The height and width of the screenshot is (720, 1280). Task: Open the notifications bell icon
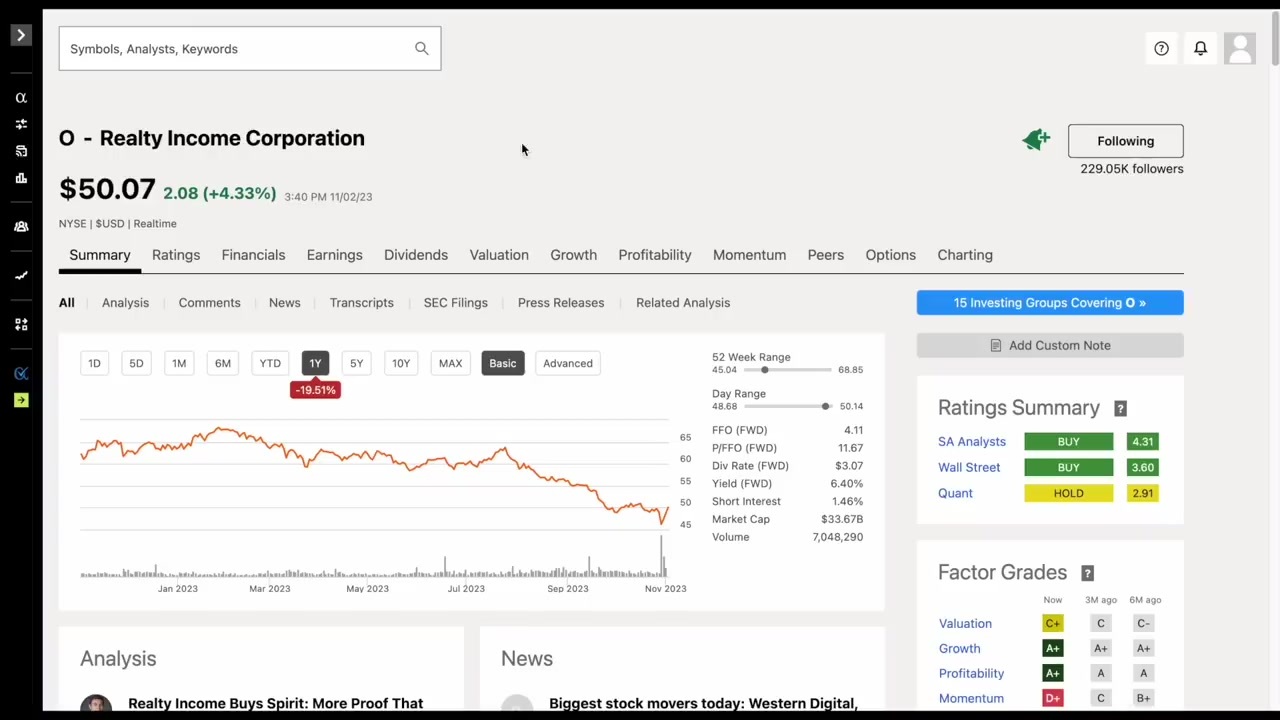coord(1200,48)
